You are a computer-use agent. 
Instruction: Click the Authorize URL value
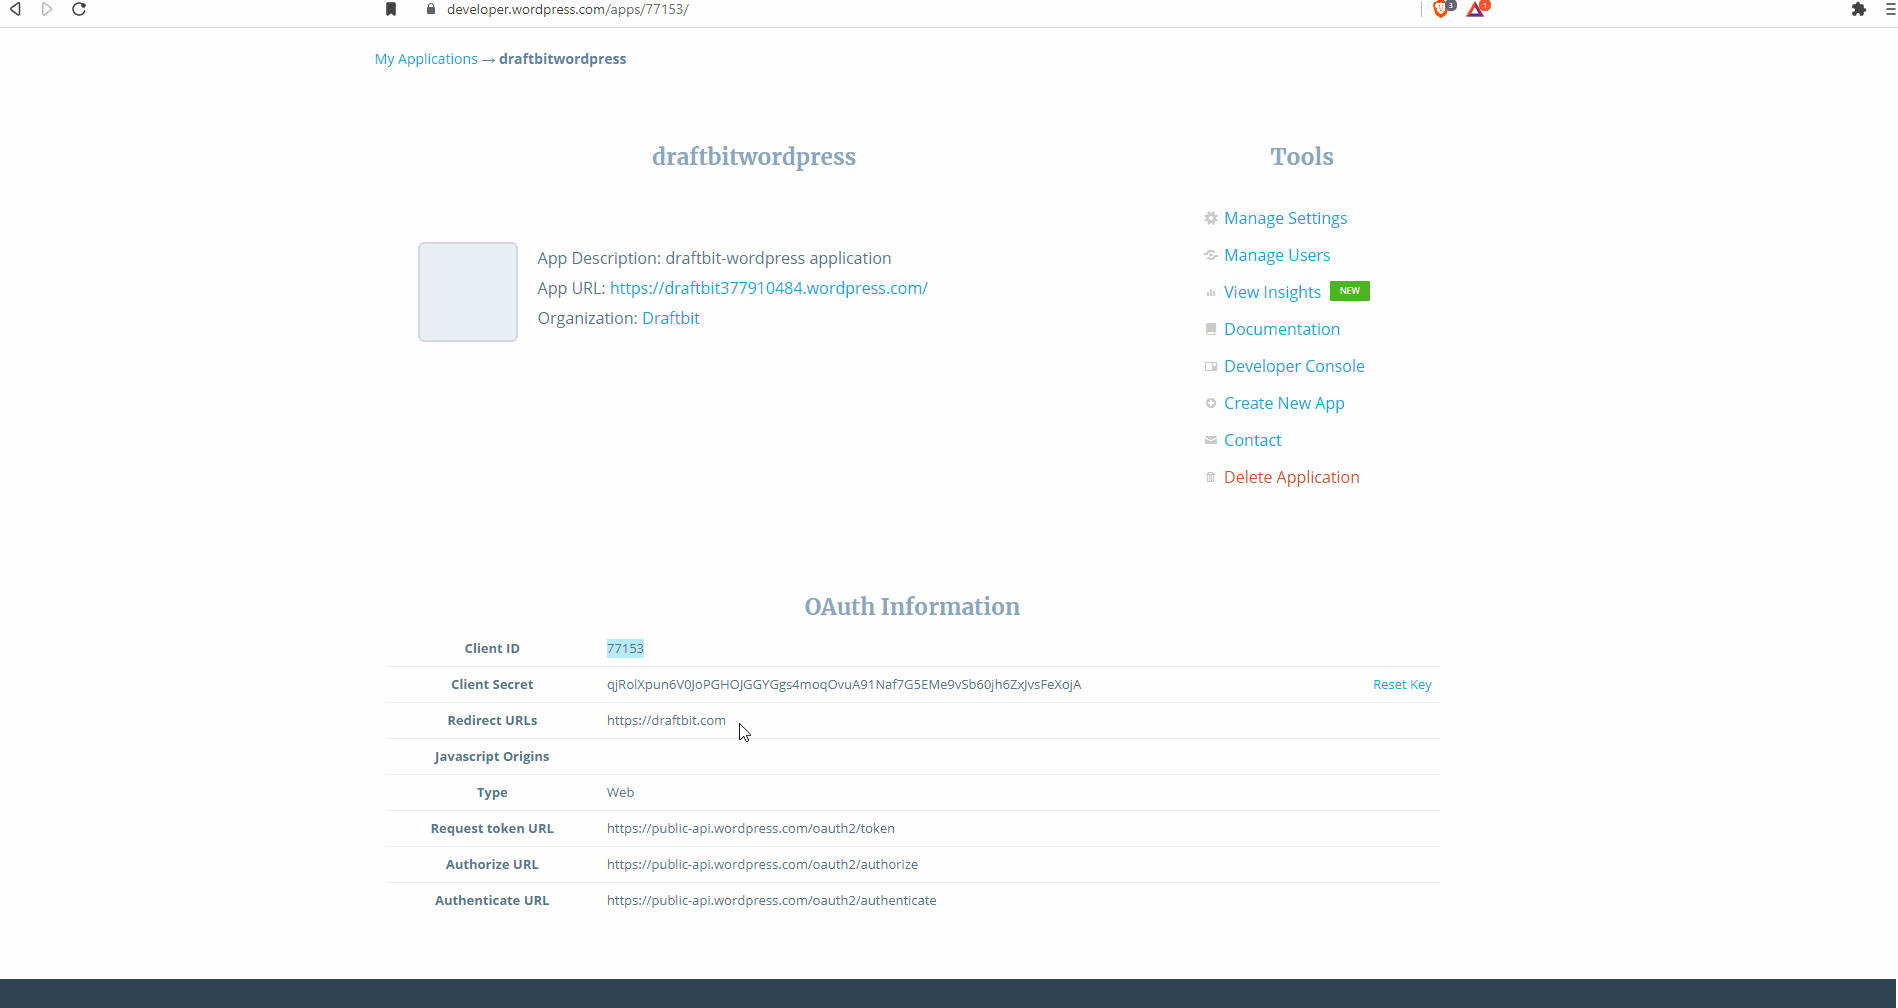(762, 865)
